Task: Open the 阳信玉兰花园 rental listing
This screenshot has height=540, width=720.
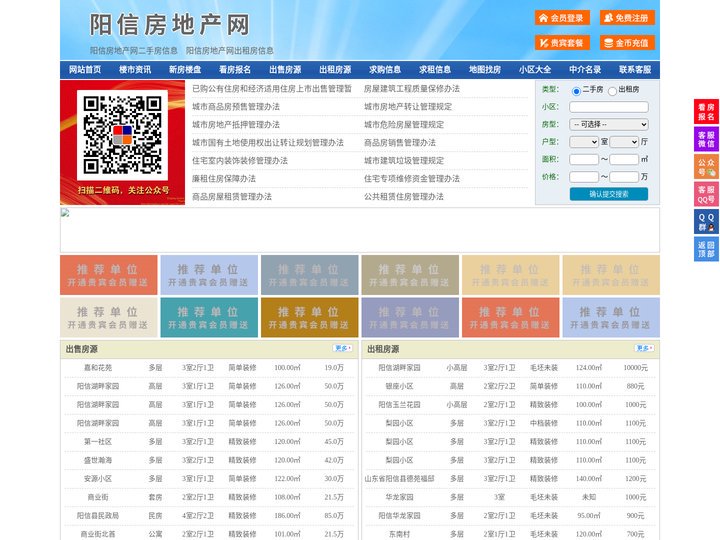Action: [x=399, y=405]
